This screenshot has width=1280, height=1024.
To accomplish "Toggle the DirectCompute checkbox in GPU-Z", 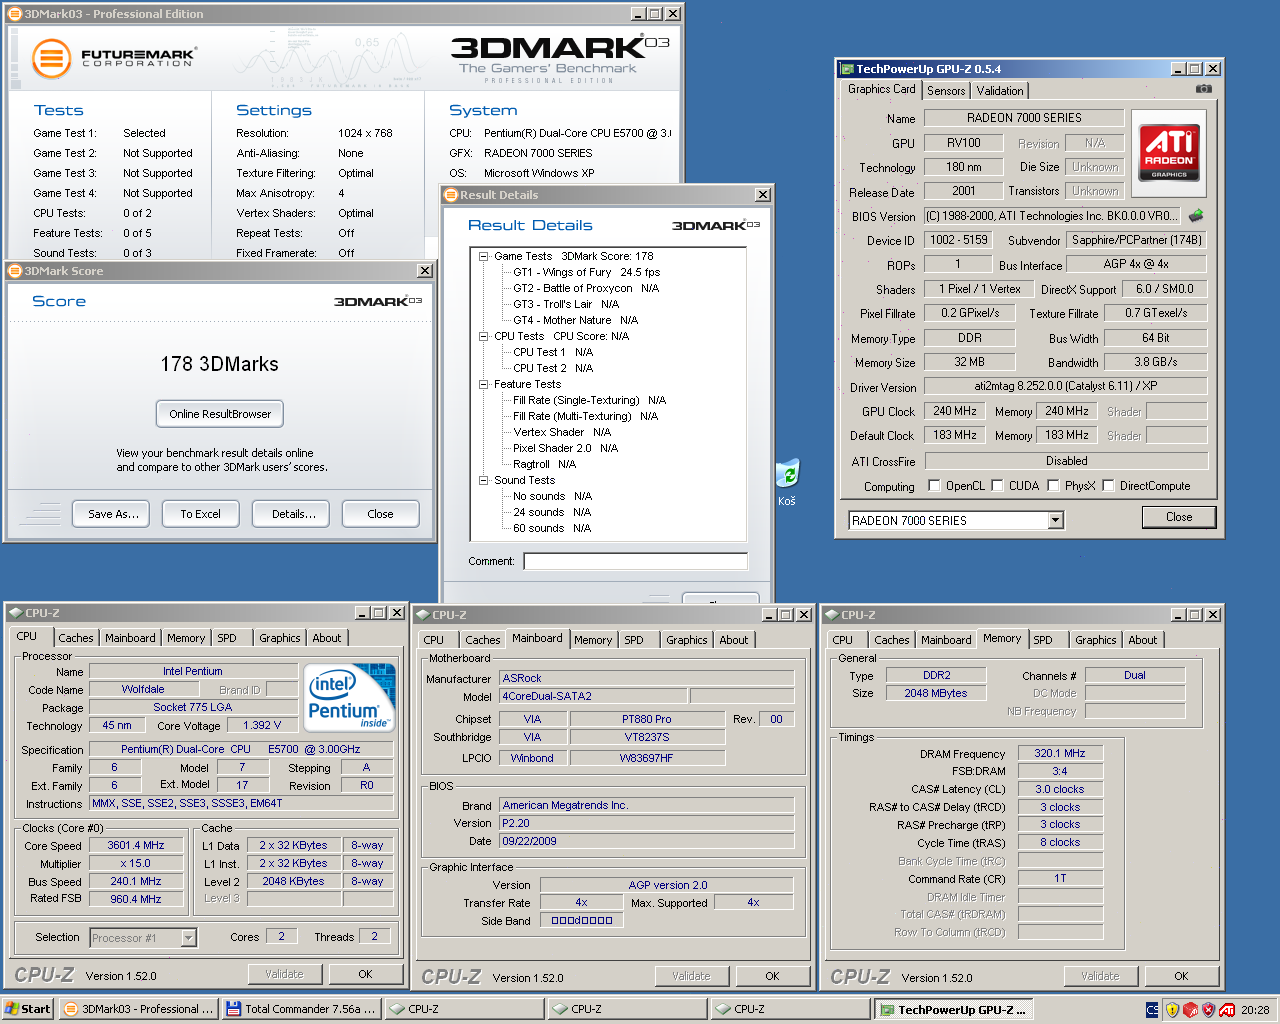I will 1108,486.
